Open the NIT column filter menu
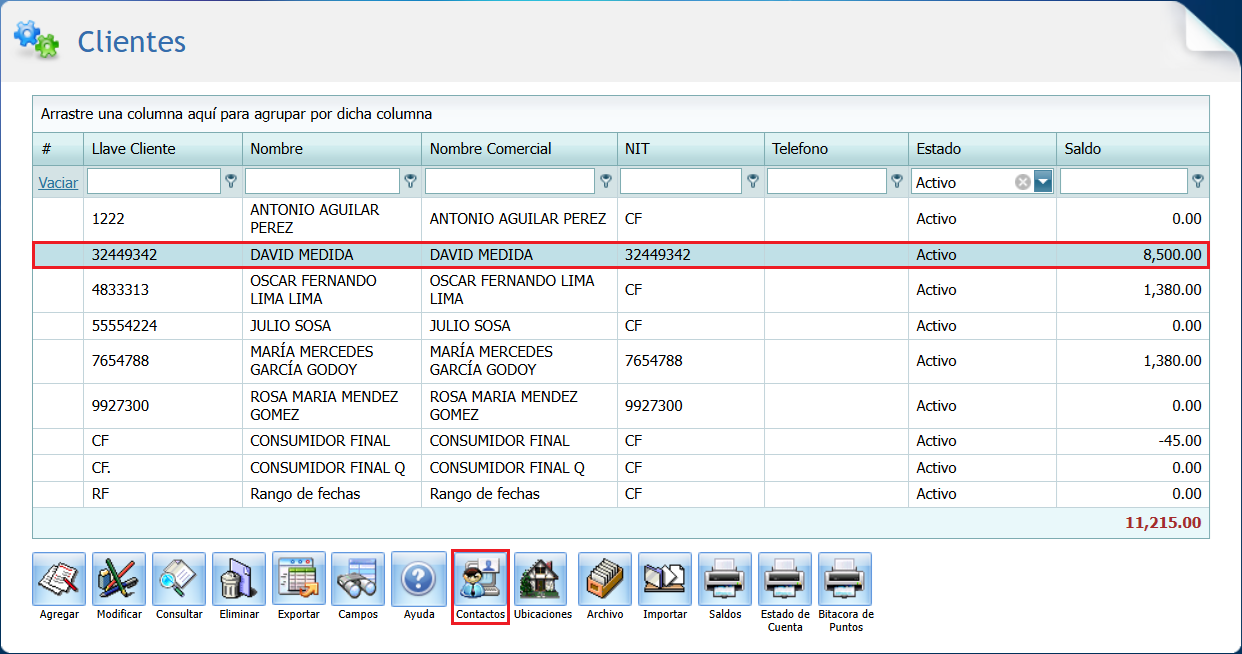1242x654 pixels. (x=753, y=181)
